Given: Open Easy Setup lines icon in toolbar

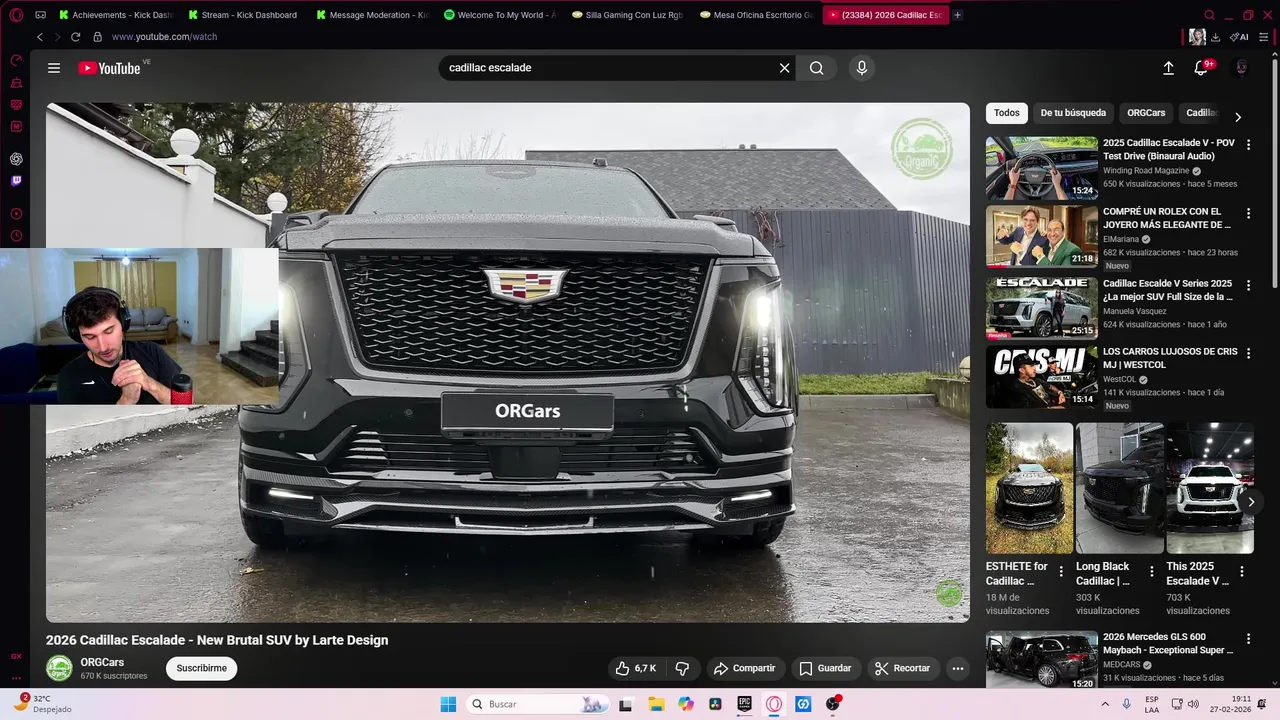Looking at the screenshot, I should click(x=1262, y=37).
